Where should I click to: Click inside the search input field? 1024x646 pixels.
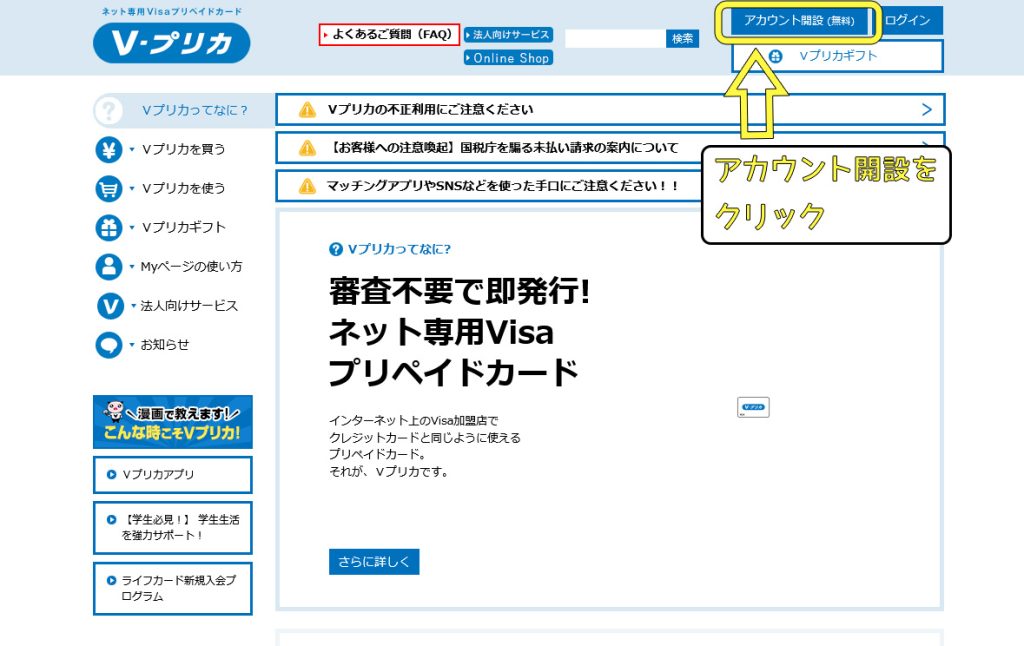coord(614,38)
